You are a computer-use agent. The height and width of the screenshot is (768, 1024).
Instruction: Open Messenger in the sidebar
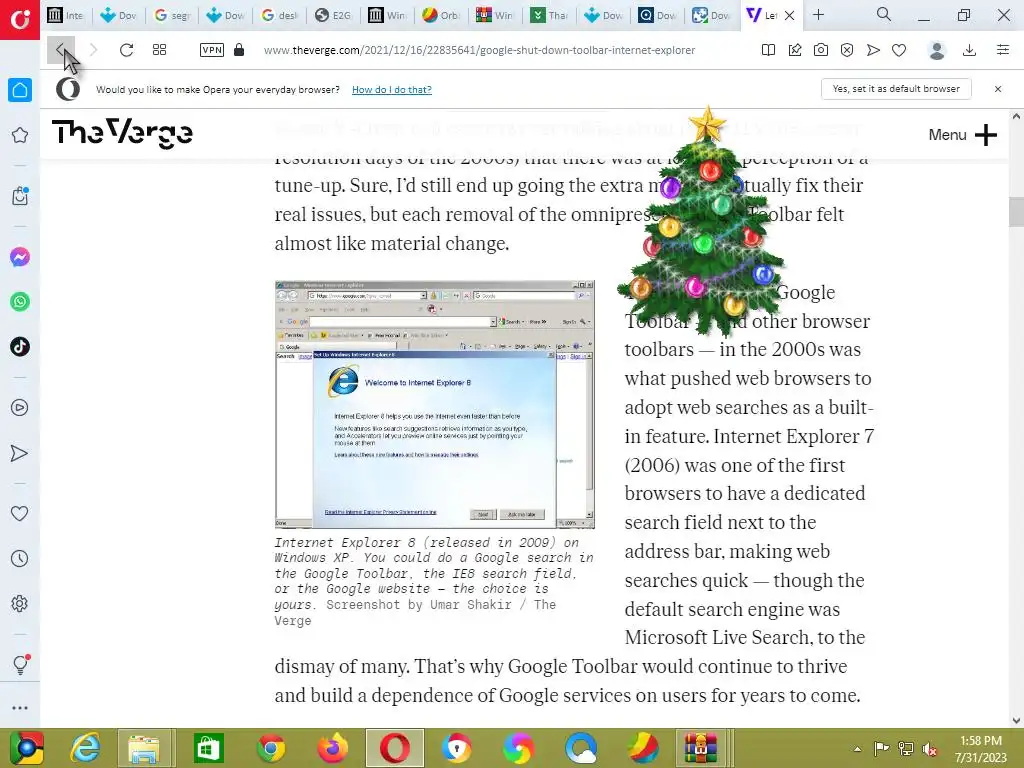20,257
